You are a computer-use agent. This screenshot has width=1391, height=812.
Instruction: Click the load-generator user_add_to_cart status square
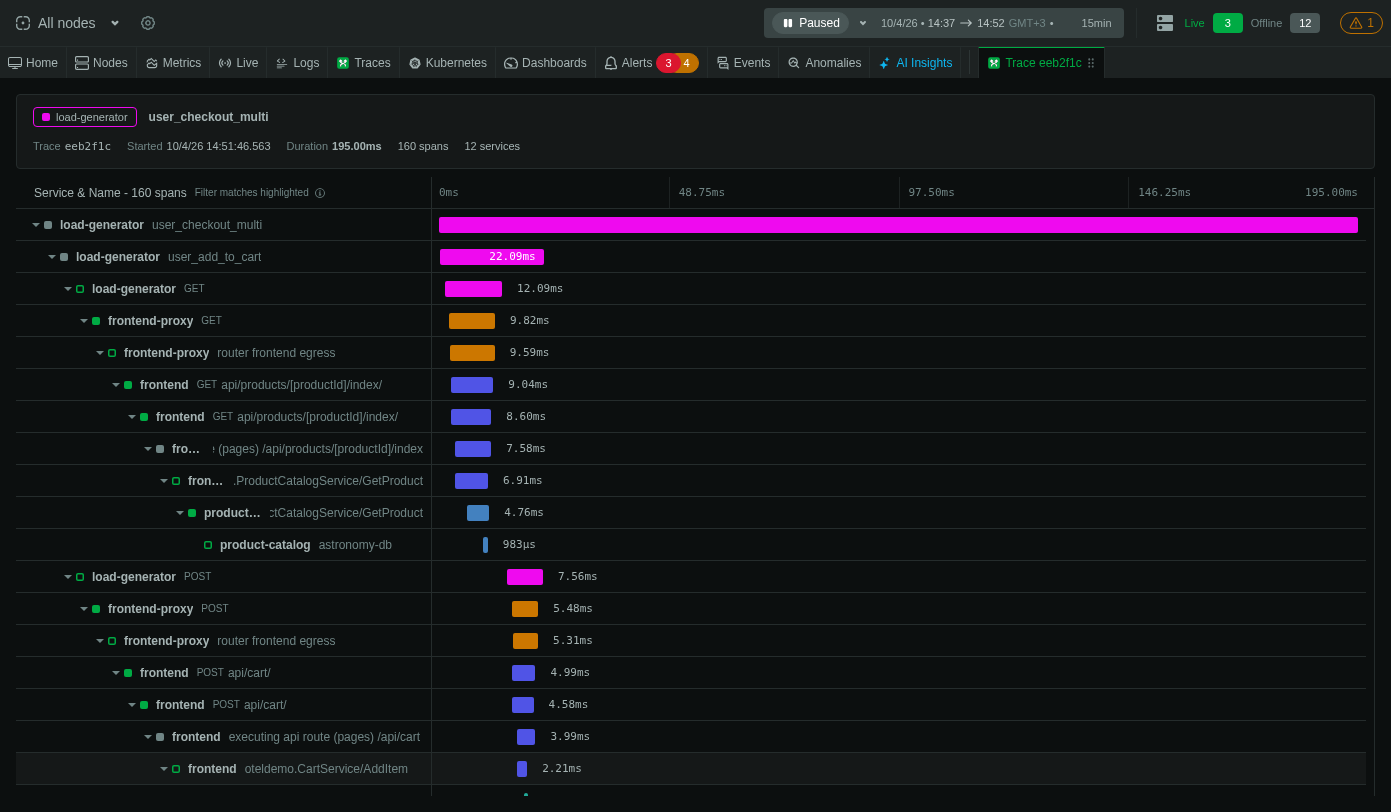[x=64, y=257]
